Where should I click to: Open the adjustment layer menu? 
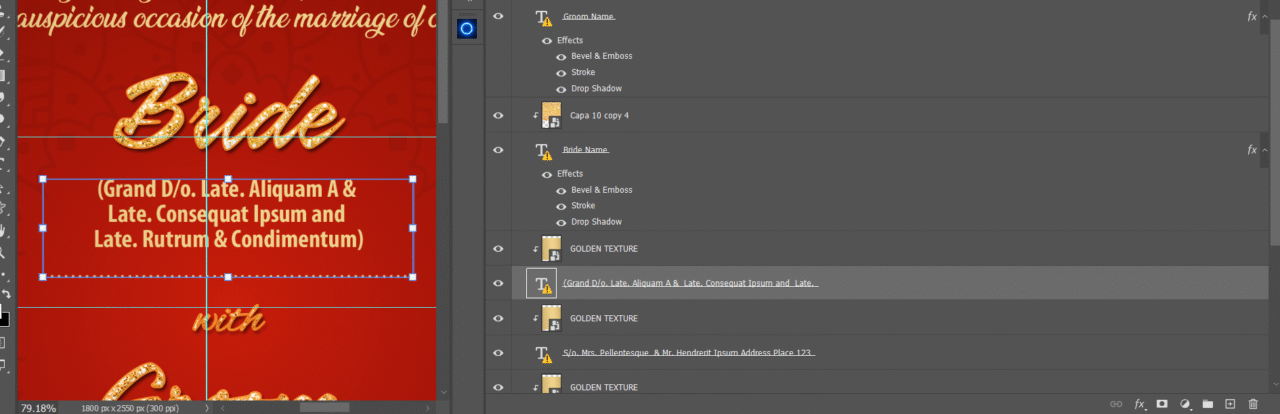click(1185, 404)
